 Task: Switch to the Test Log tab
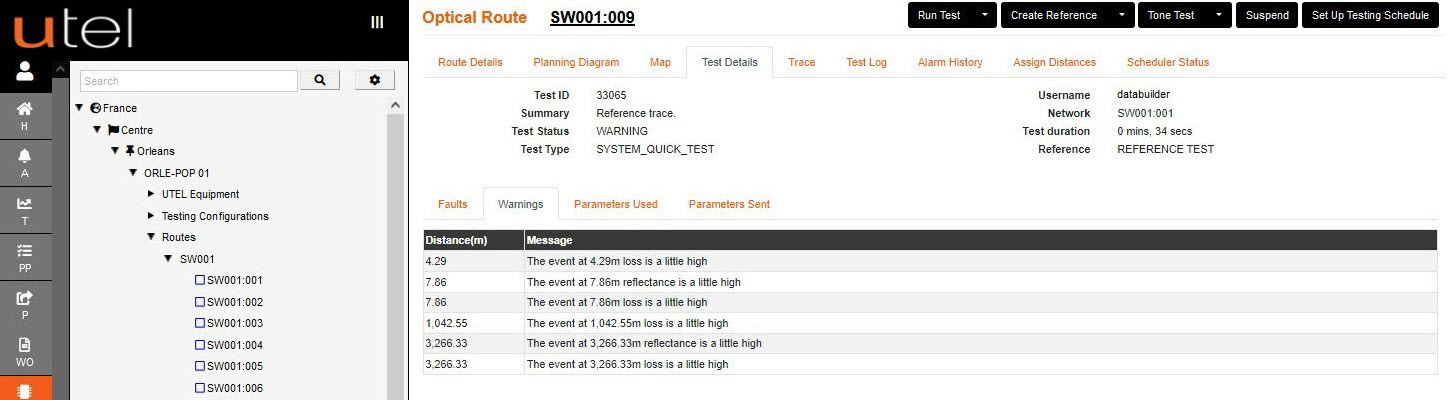[866, 62]
